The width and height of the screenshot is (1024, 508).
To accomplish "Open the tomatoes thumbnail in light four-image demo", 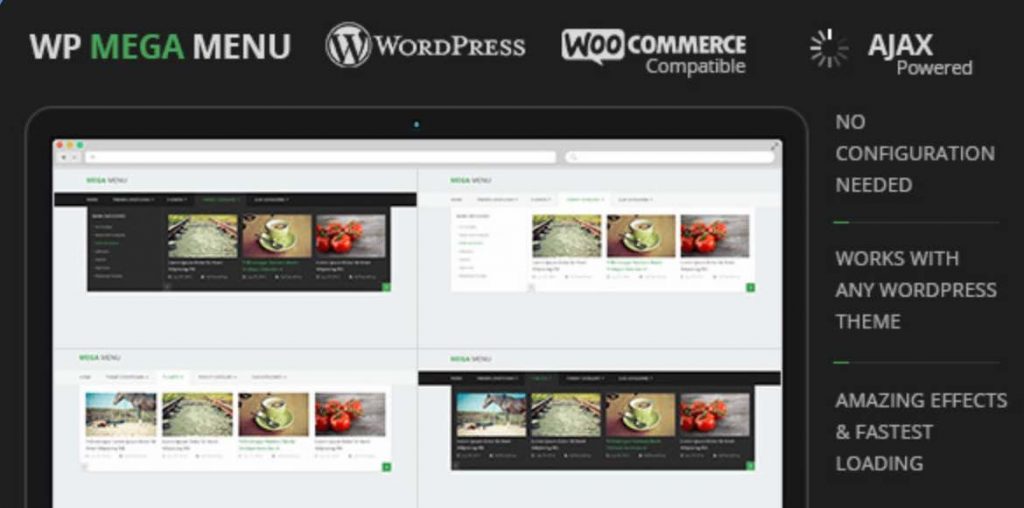I will coord(350,414).
